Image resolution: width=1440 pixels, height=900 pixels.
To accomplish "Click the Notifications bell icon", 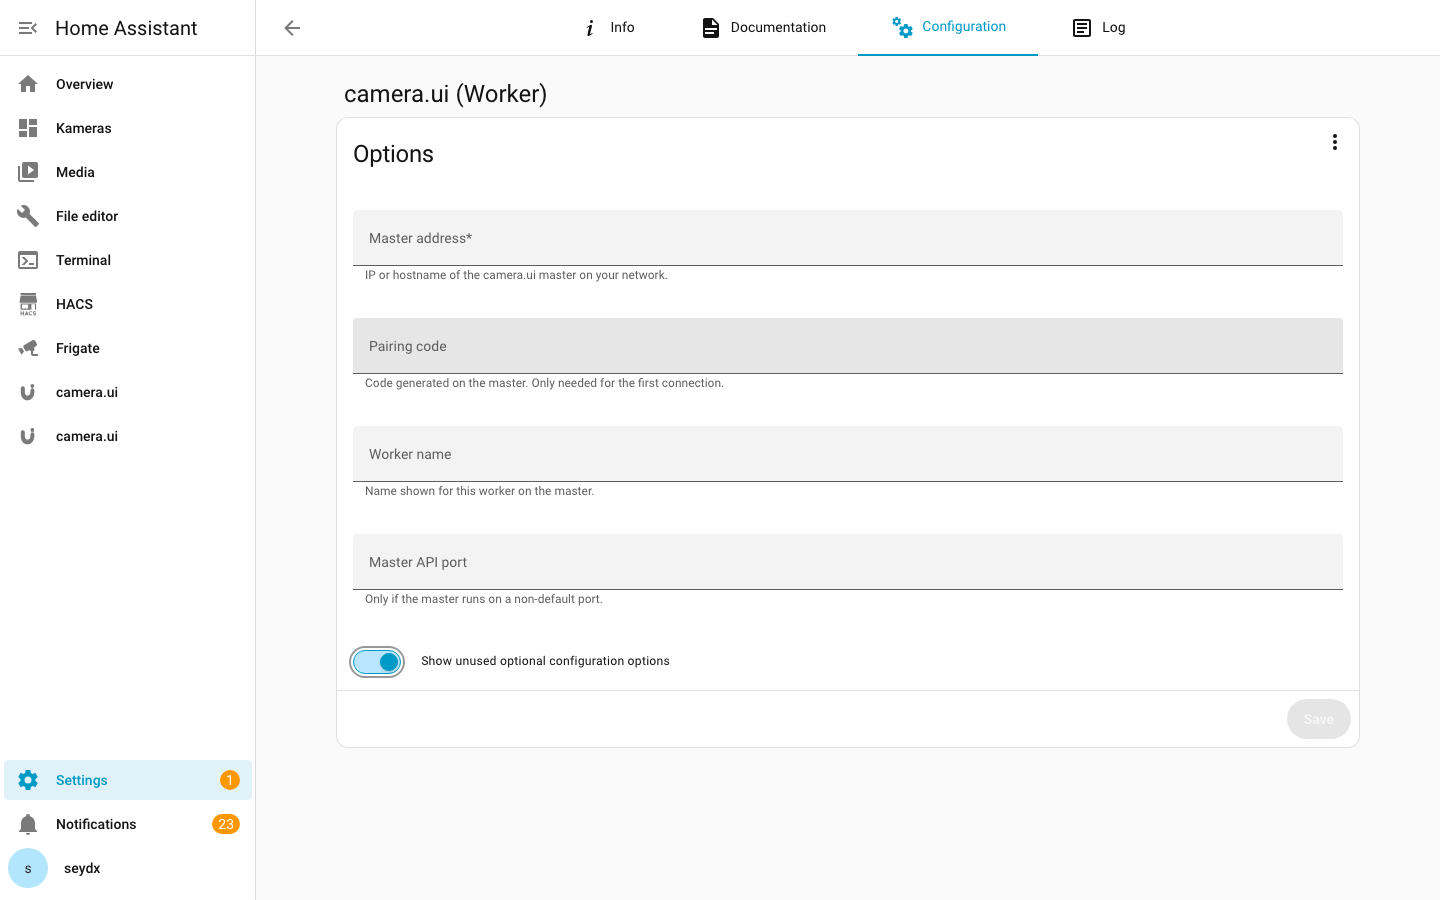I will [28, 824].
